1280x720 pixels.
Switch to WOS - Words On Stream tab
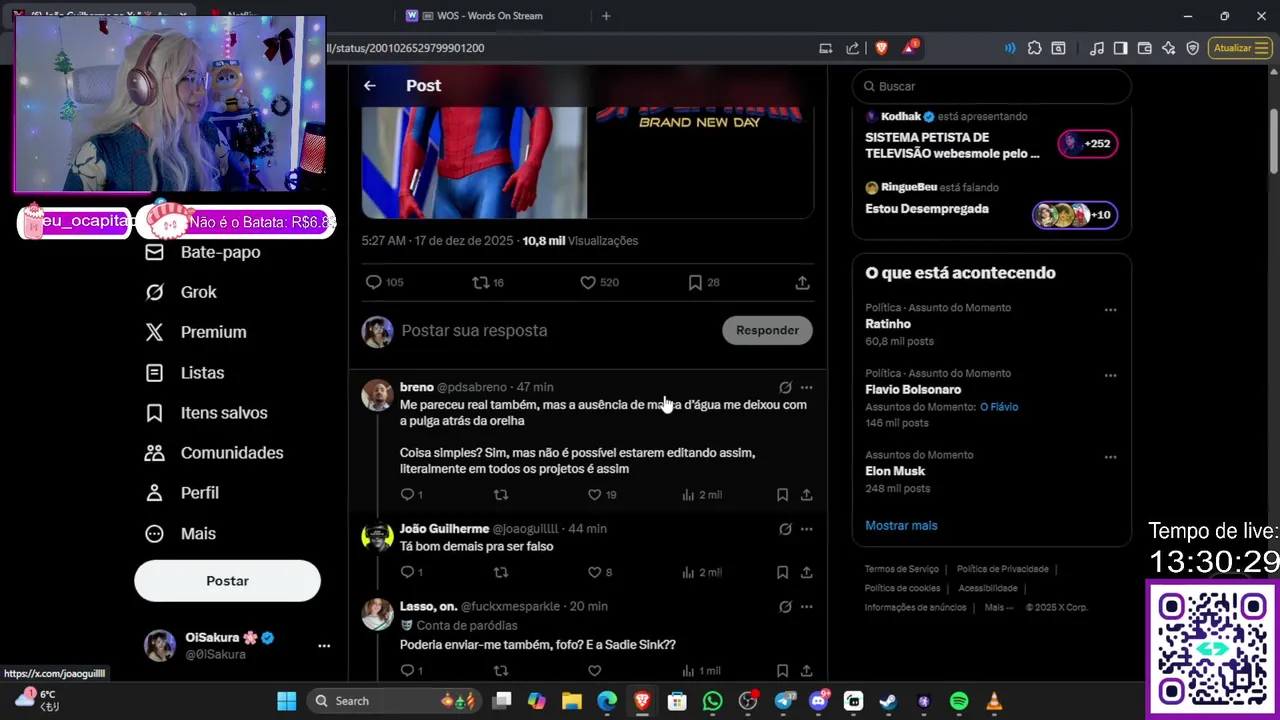pos(487,16)
